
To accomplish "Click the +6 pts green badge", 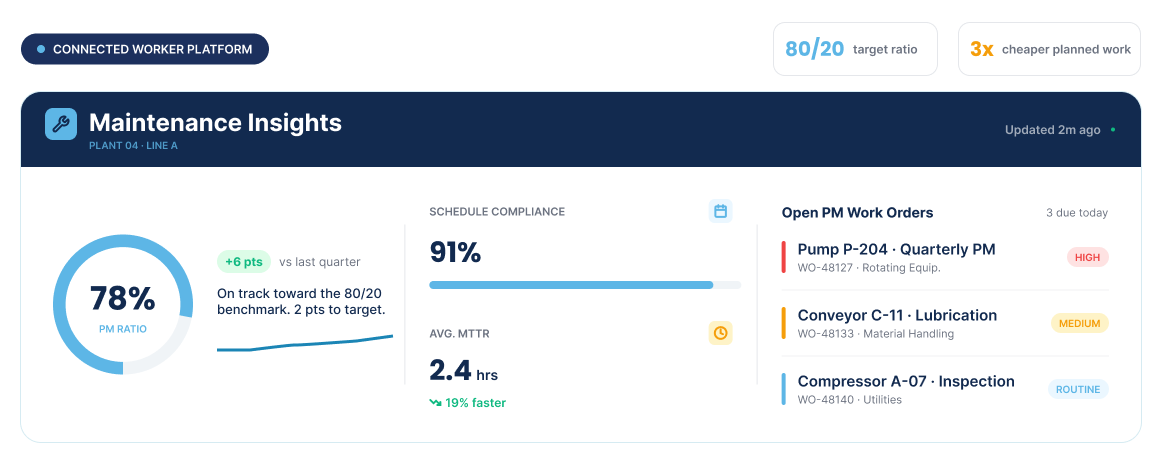I will [244, 262].
